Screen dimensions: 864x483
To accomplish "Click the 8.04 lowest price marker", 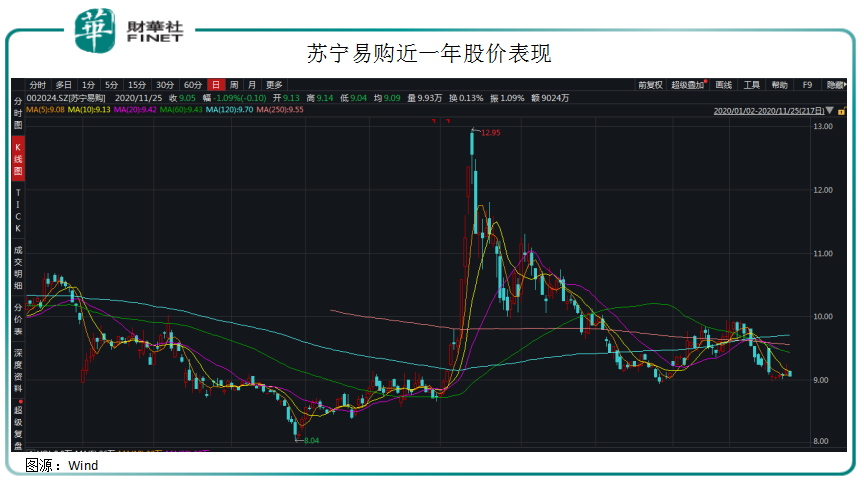I will pos(311,441).
